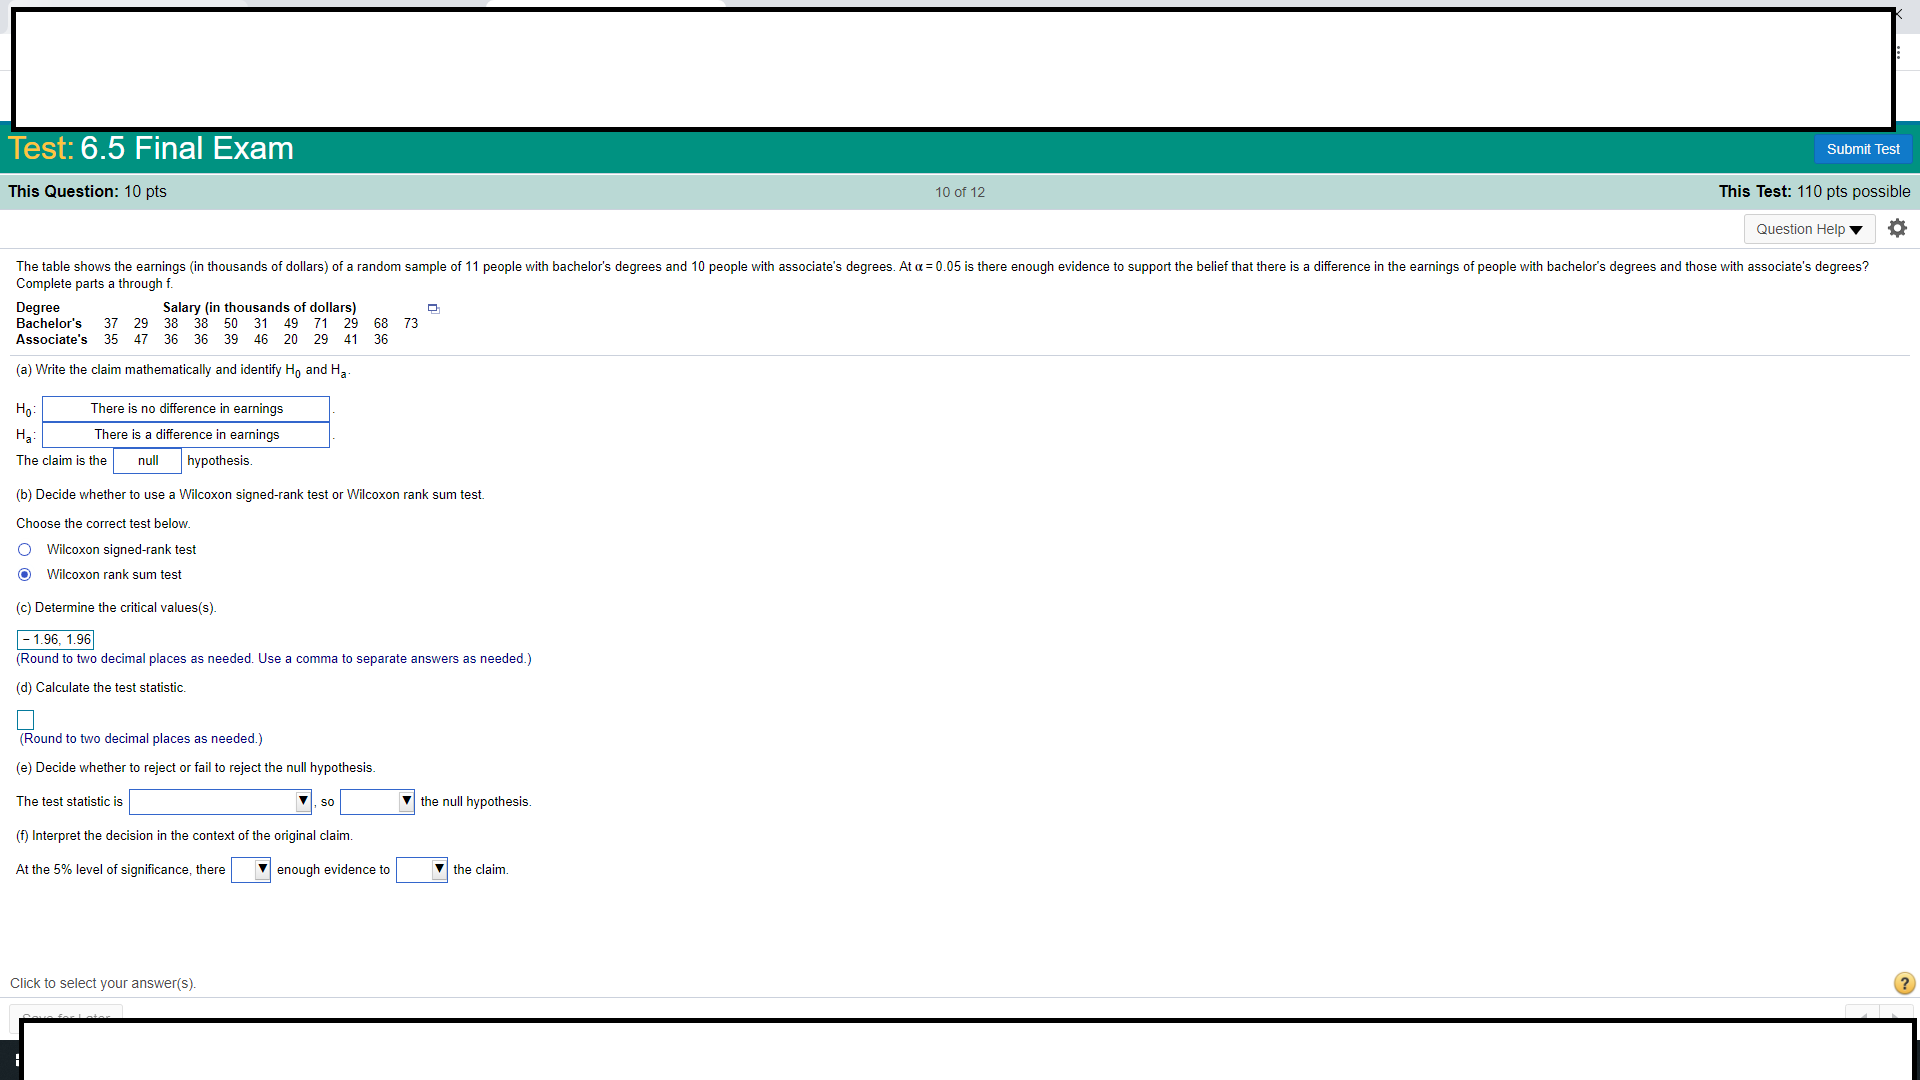1920x1080 pixels.
Task: Click the claim hypothesis 'null' field
Action: (147, 461)
